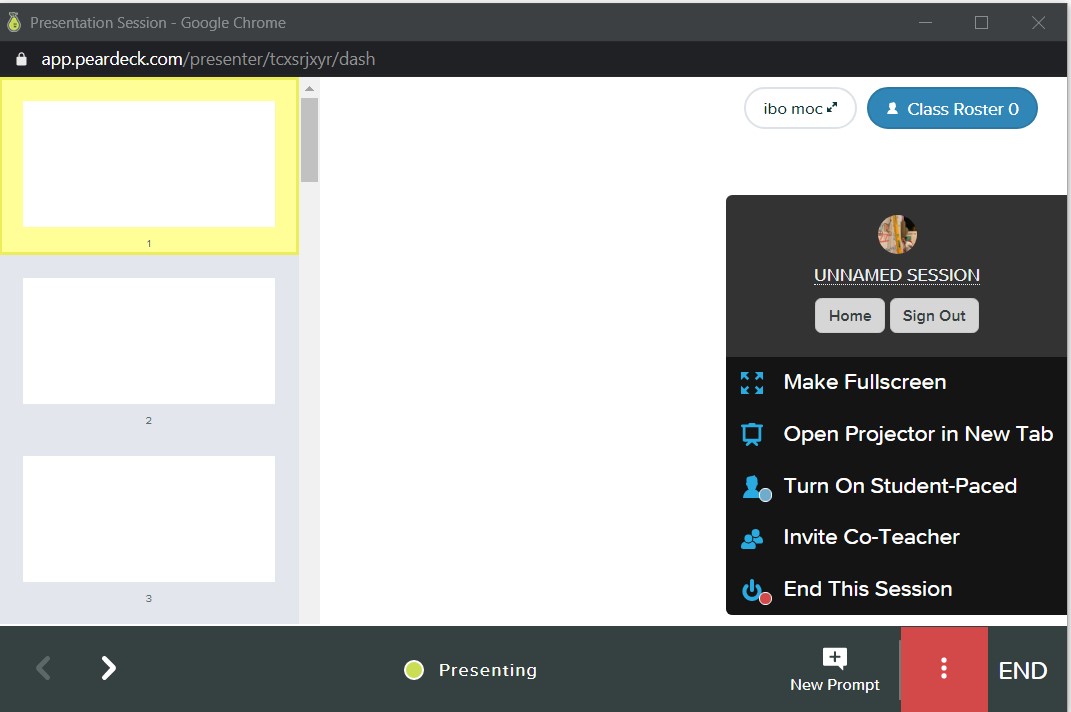Go to next slide with right chevron
1071x712 pixels.
[109, 668]
